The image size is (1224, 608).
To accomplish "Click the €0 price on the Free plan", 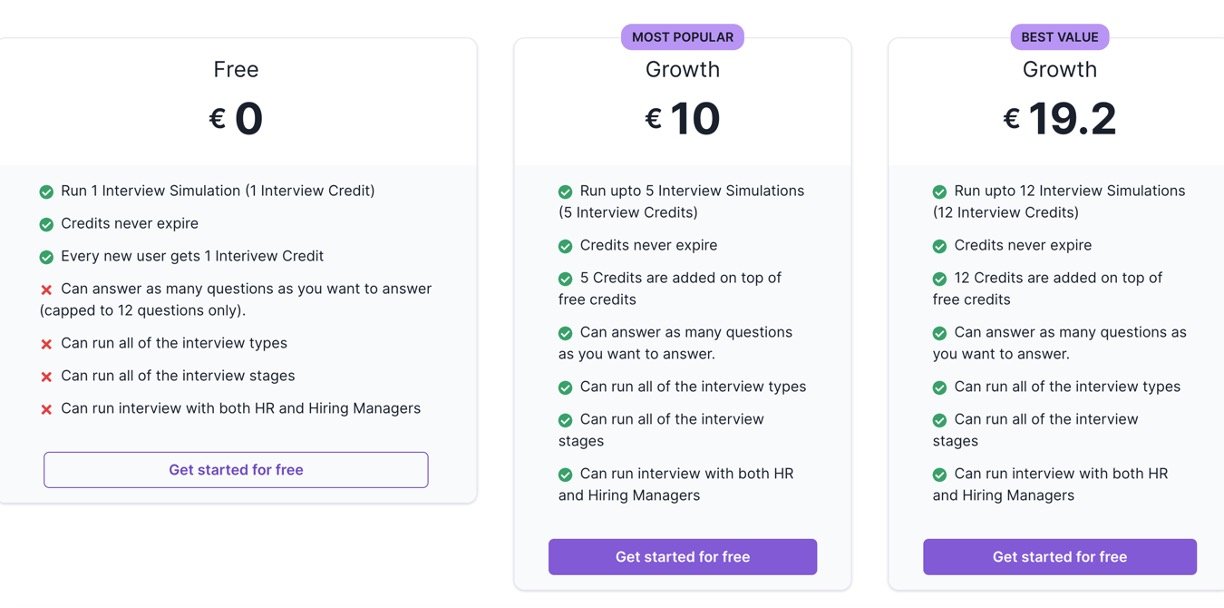I will click(236, 119).
